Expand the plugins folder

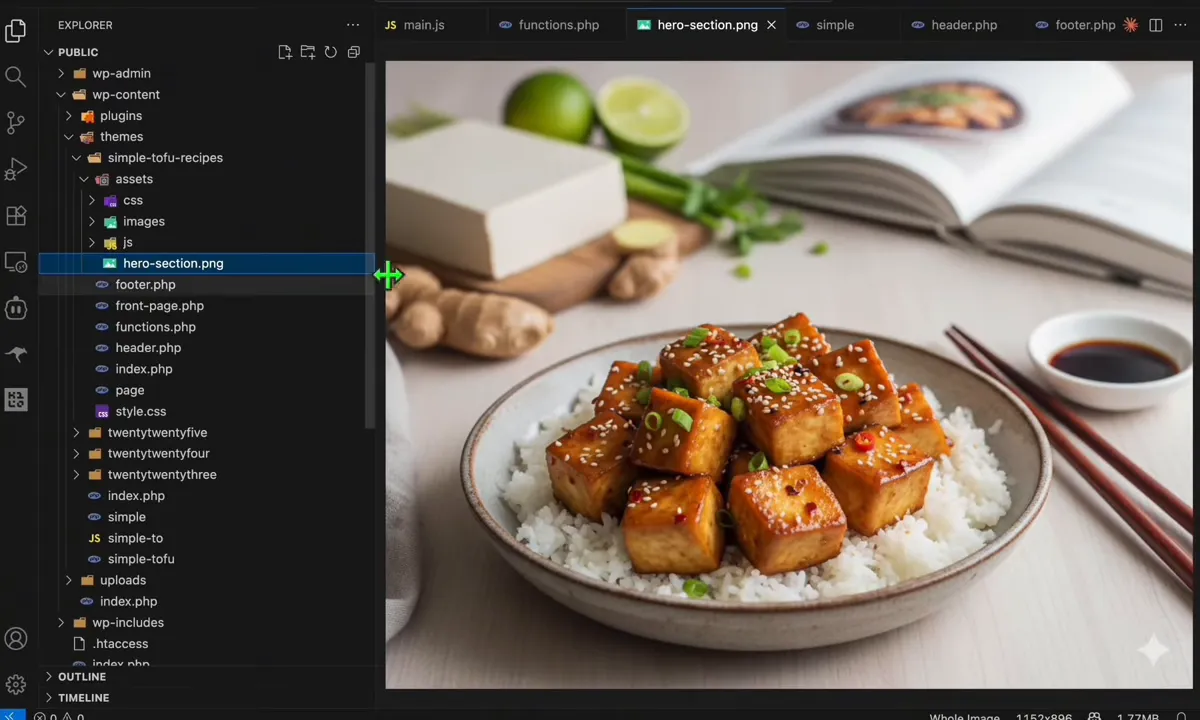[x=69, y=116]
